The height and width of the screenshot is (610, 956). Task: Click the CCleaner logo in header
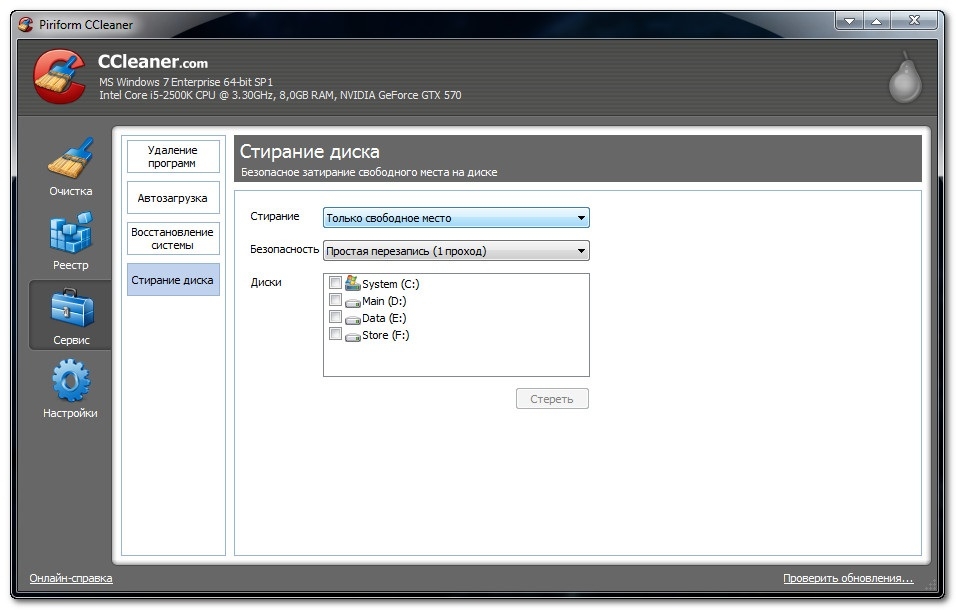(60, 77)
